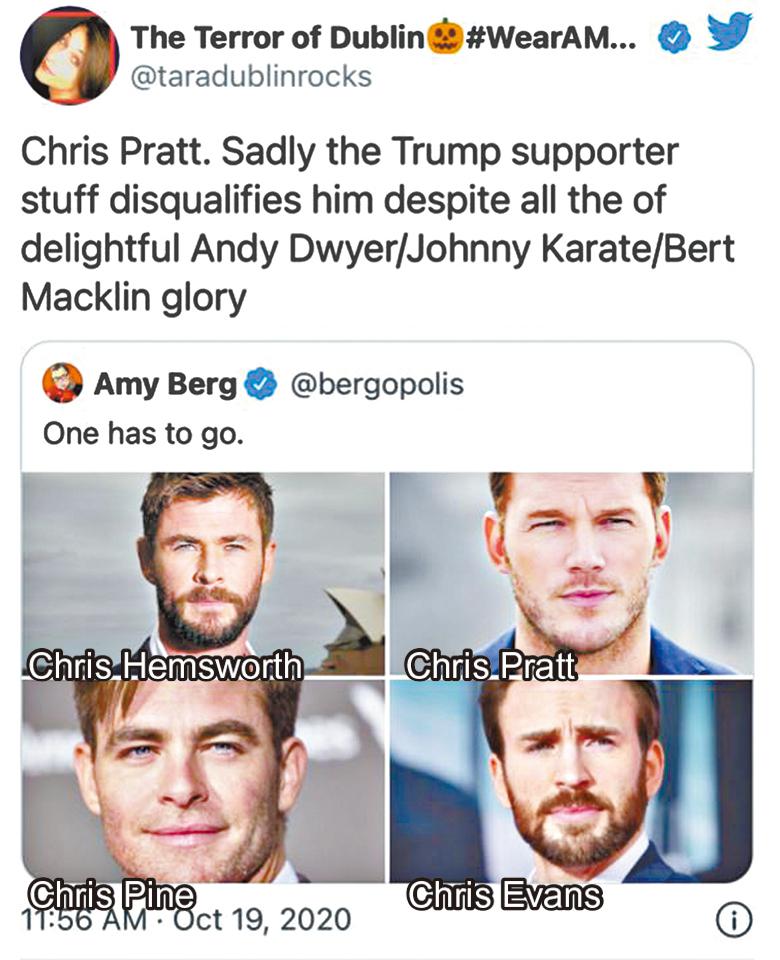Click The Terror of Dublin display name
The height and width of the screenshot is (960, 780).
coord(278,38)
